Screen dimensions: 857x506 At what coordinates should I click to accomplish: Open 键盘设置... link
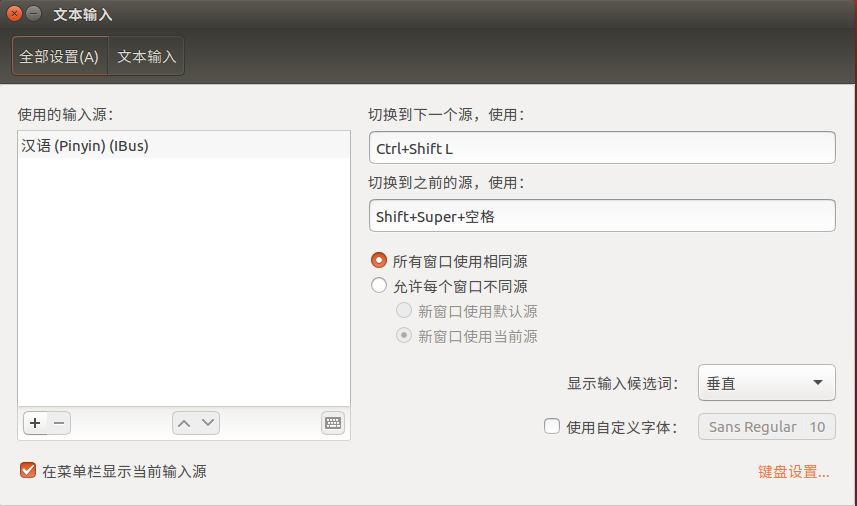[794, 472]
